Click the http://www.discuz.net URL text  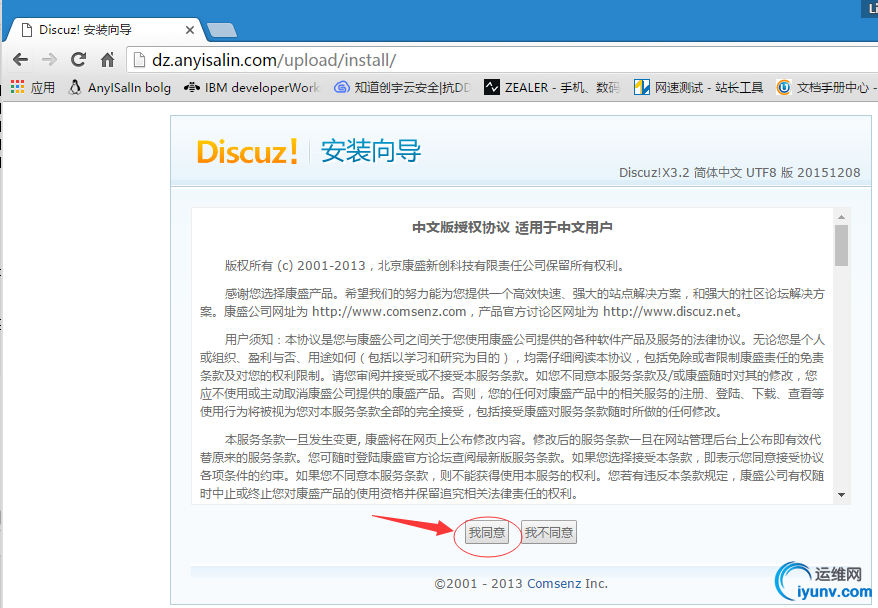669,311
